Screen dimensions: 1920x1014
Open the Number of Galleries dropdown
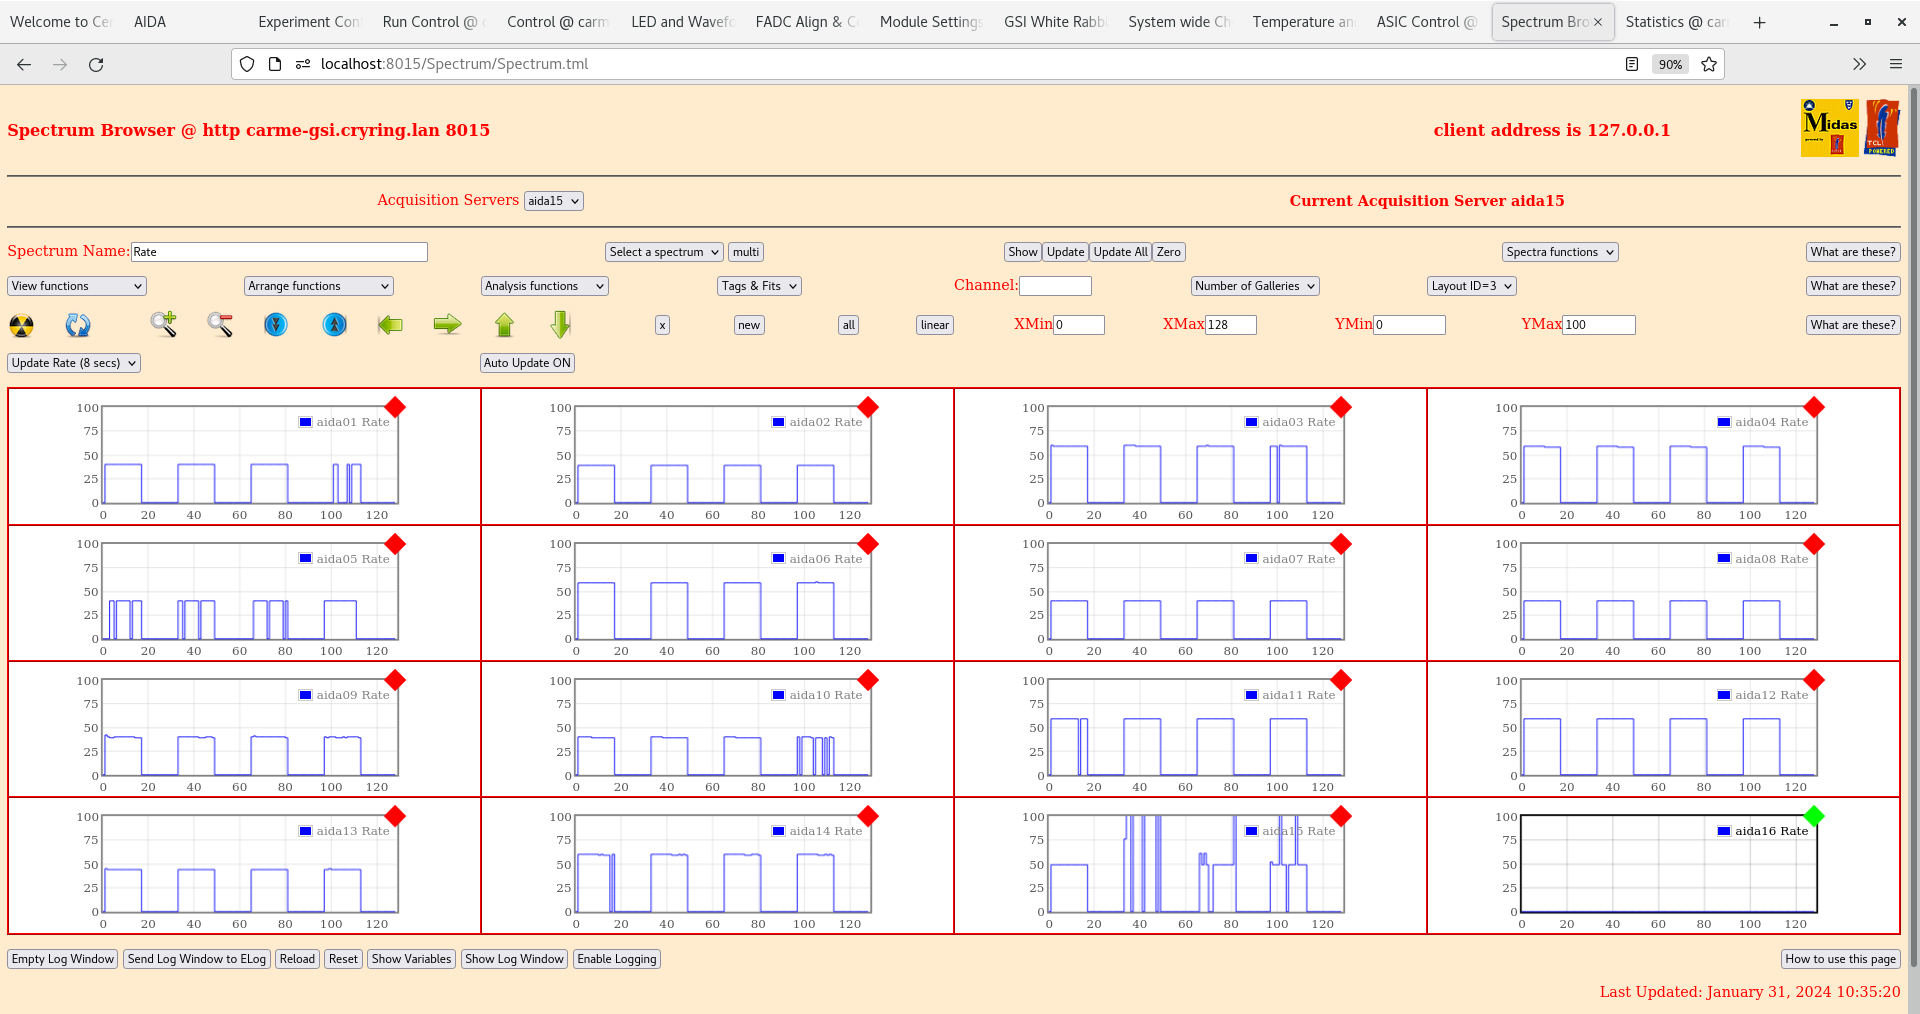point(1255,286)
